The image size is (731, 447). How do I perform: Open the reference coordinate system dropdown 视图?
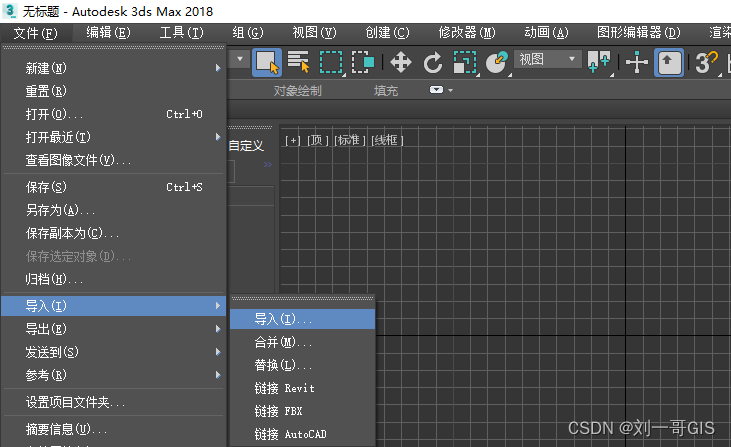coord(548,59)
